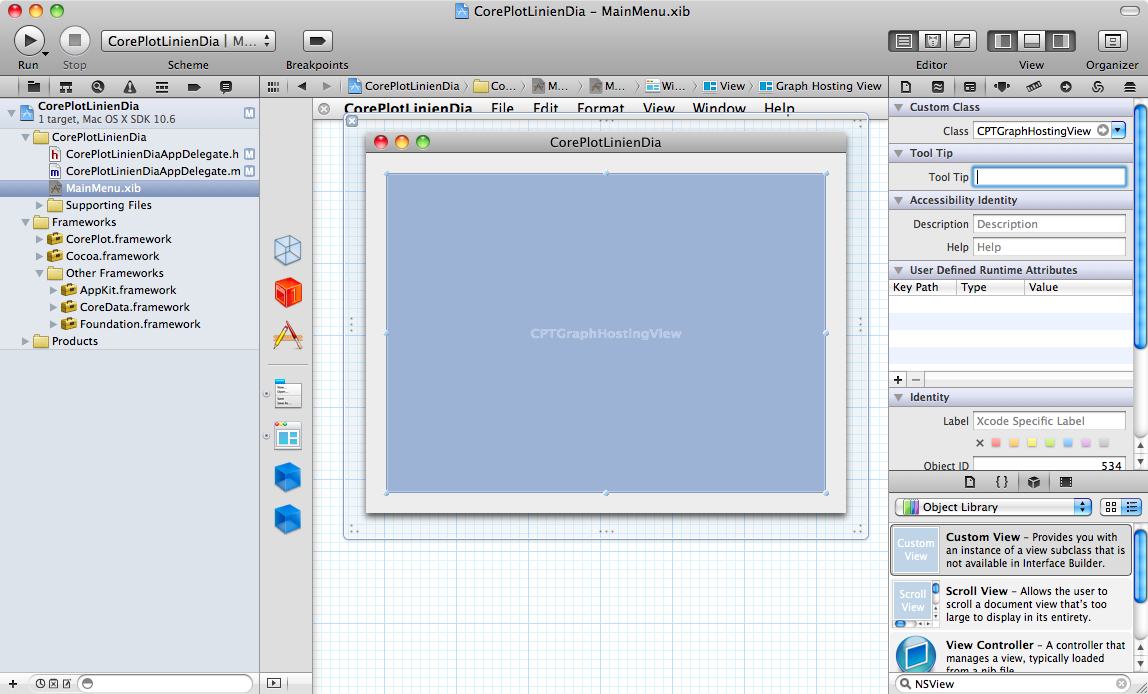Click the Format menu in the canvas
The height and width of the screenshot is (694, 1148).
600,108
